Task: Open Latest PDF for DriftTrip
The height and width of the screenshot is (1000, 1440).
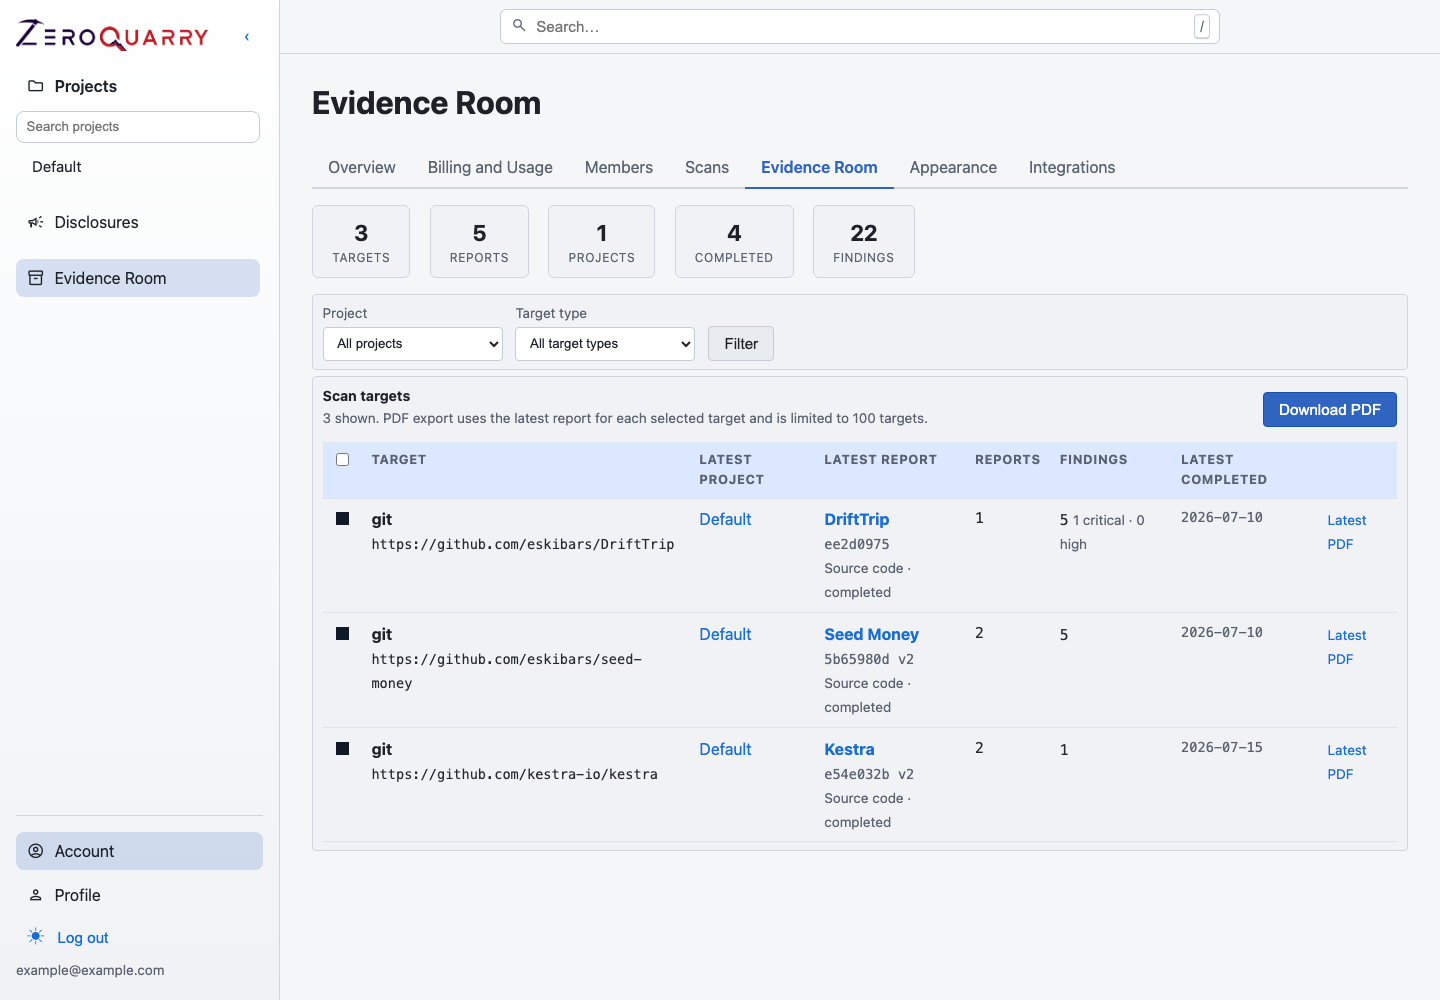Action: pyautogui.click(x=1347, y=532)
